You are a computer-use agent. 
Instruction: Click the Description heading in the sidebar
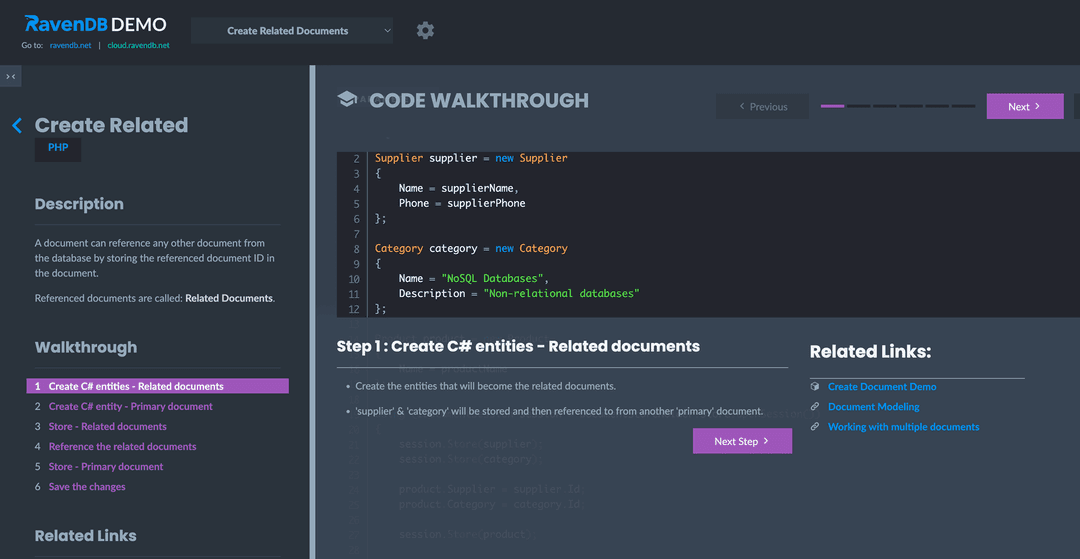point(79,204)
